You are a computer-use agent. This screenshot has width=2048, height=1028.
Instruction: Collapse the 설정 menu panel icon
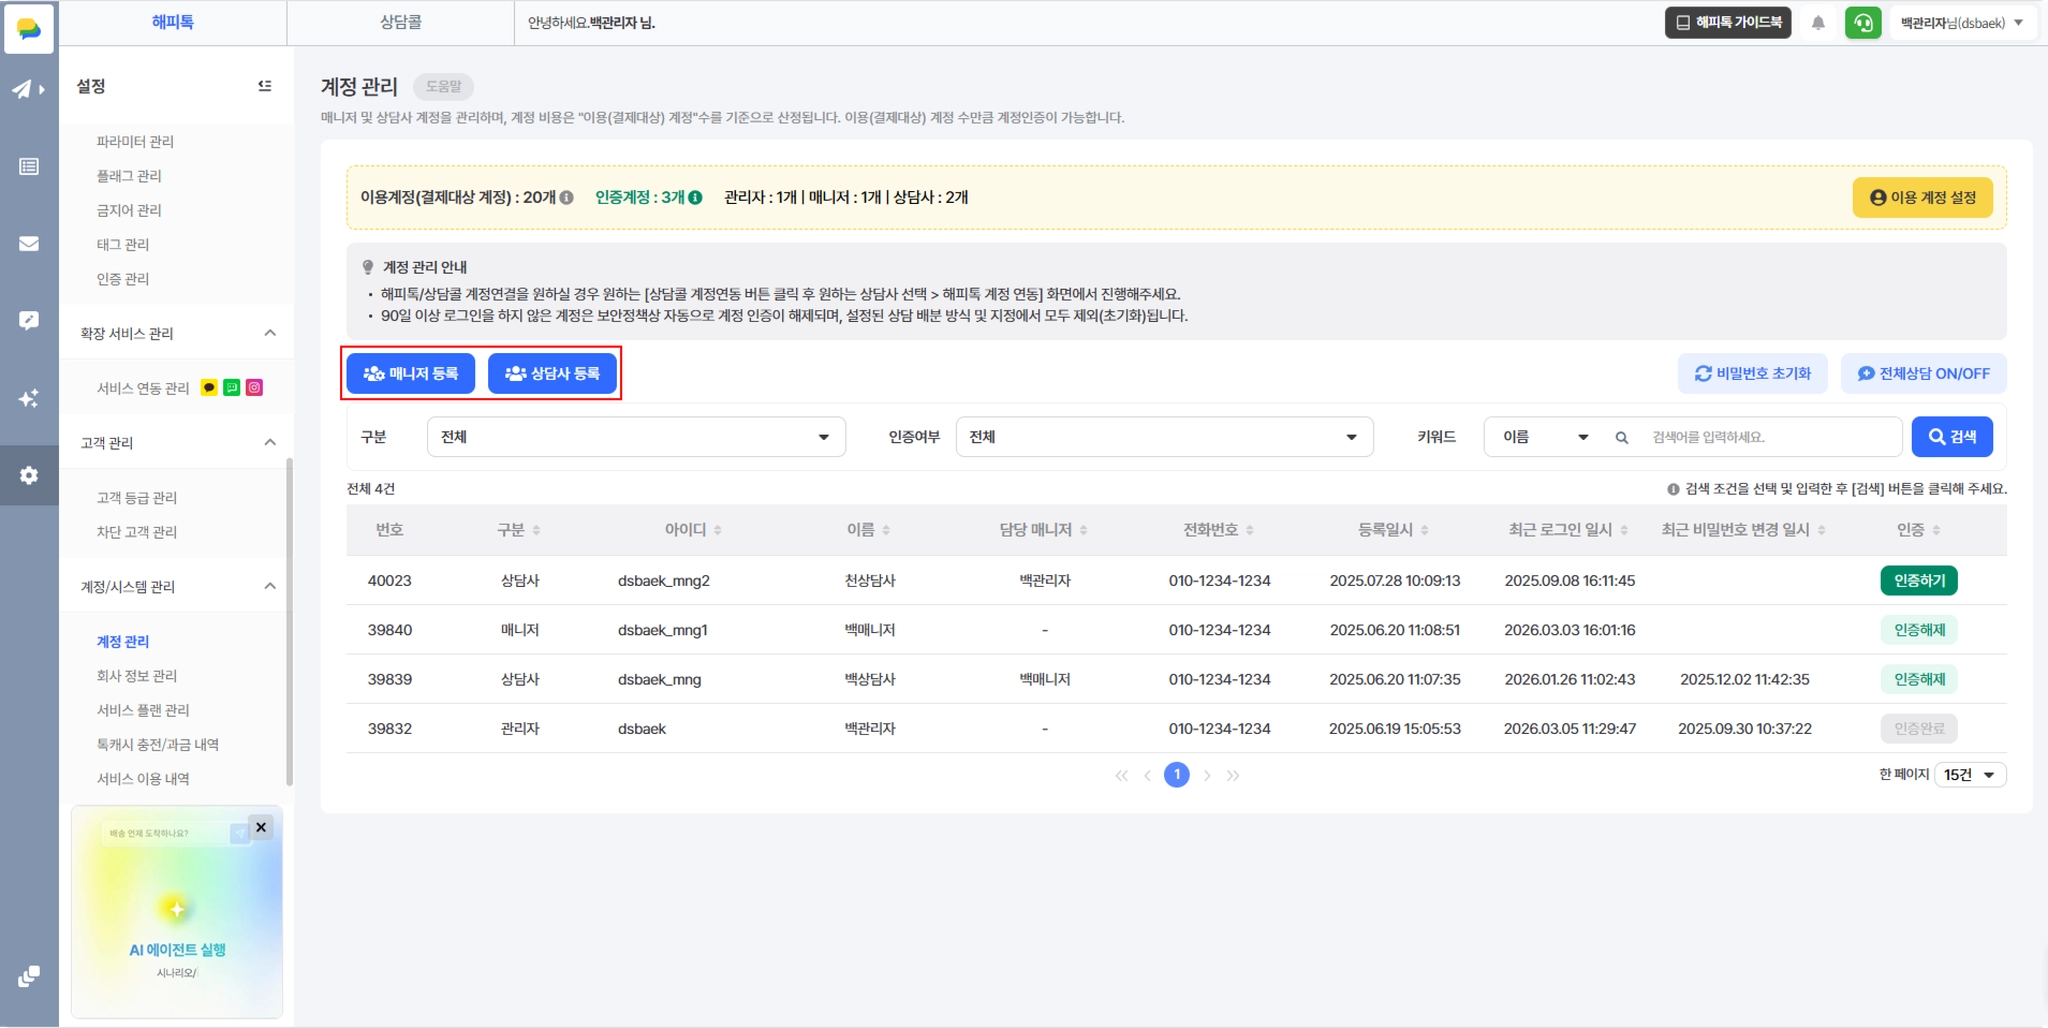click(265, 86)
